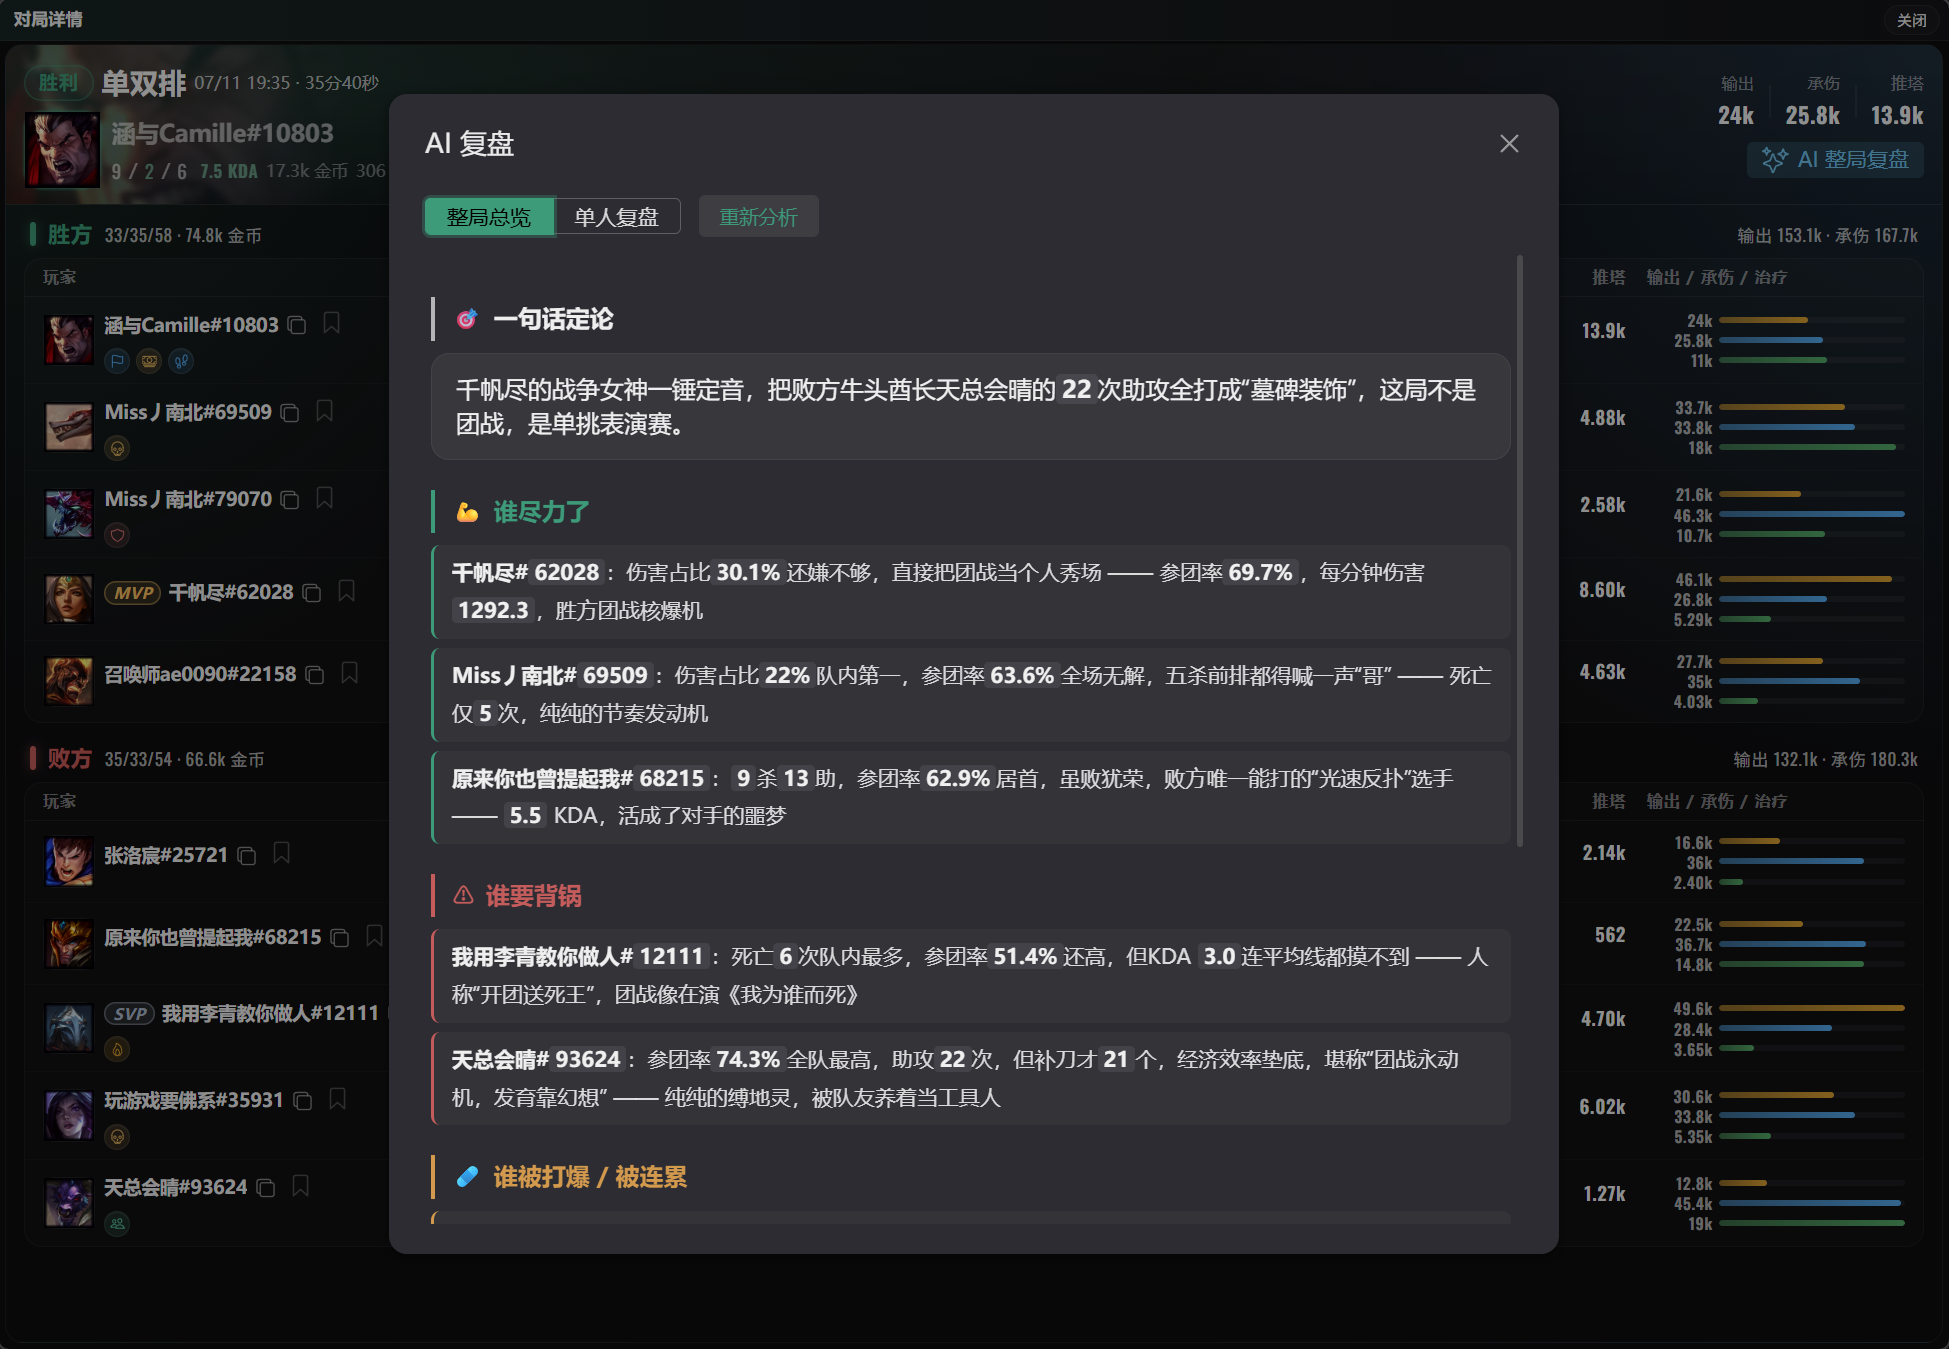Click shield tag under Miss丿南北#79070
The image size is (1949, 1349).
click(x=118, y=535)
